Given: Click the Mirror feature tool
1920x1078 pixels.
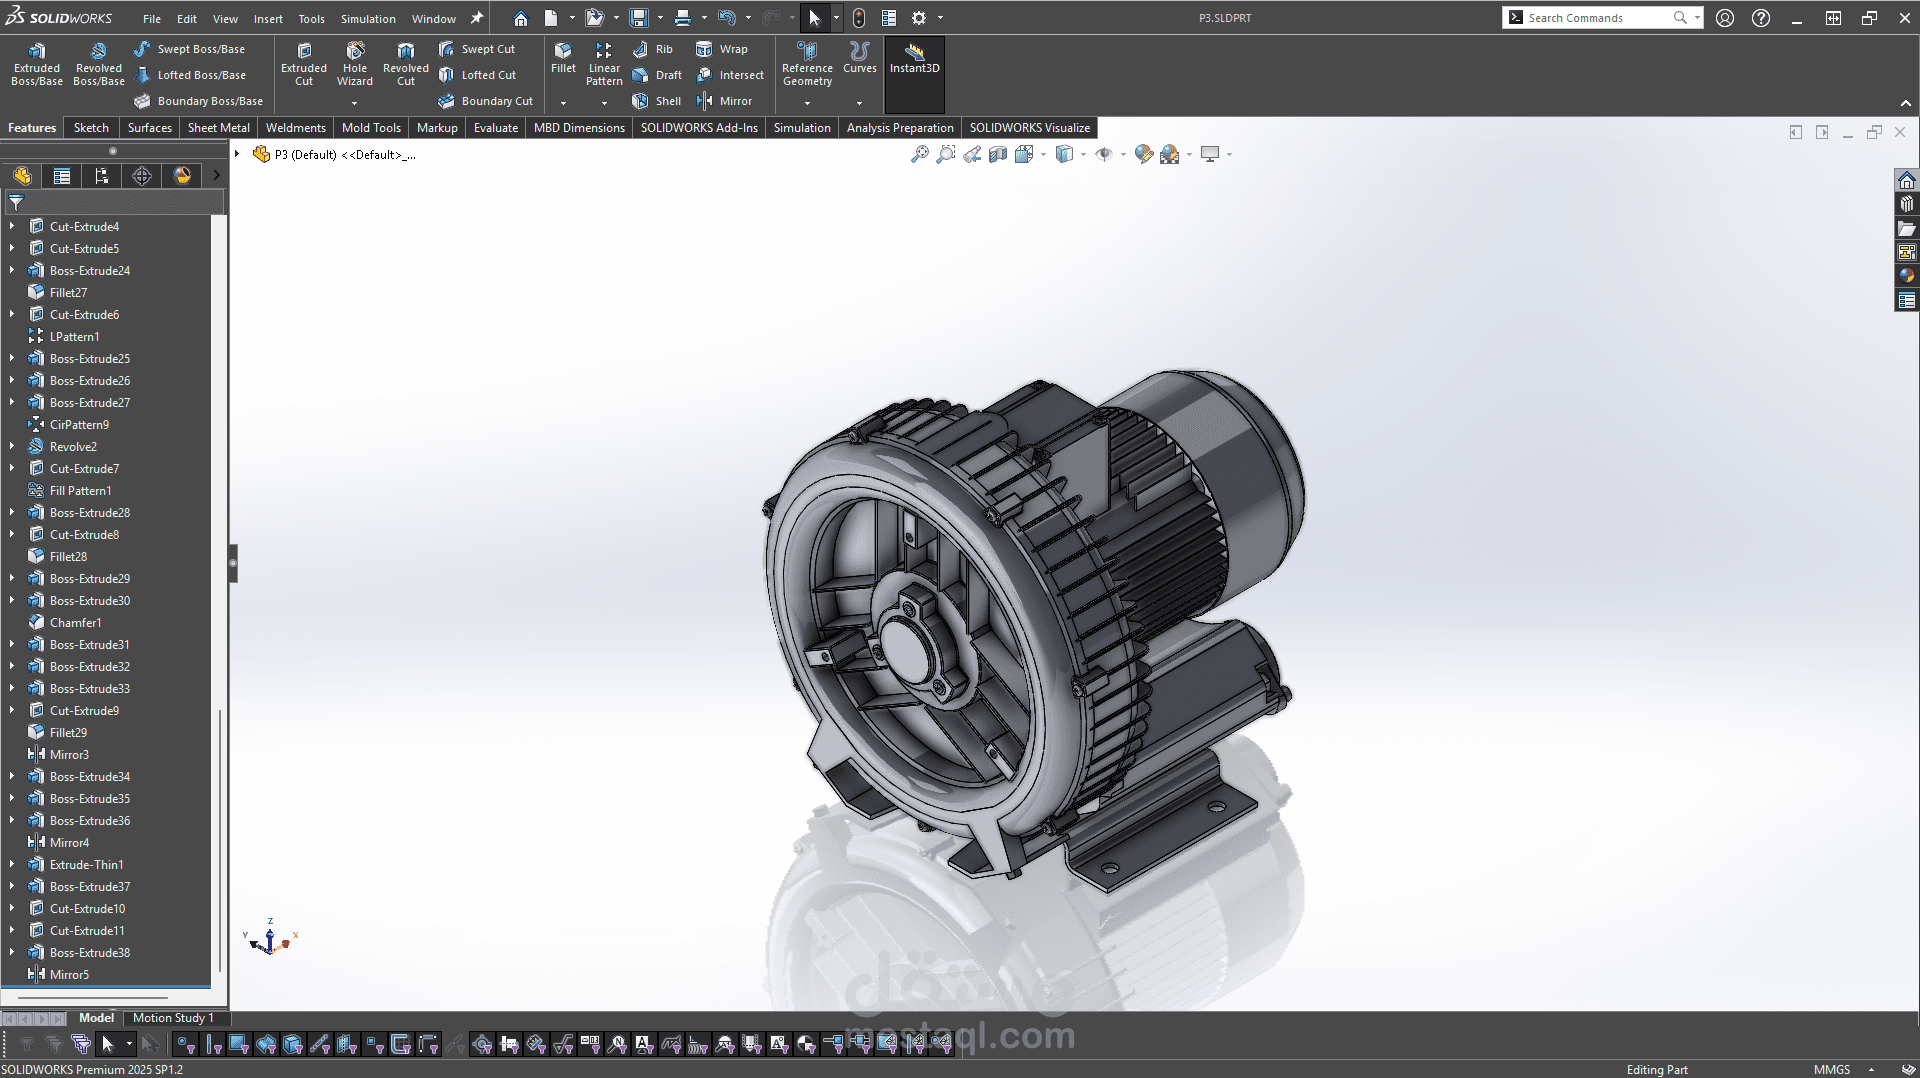Looking at the screenshot, I should pos(725,101).
